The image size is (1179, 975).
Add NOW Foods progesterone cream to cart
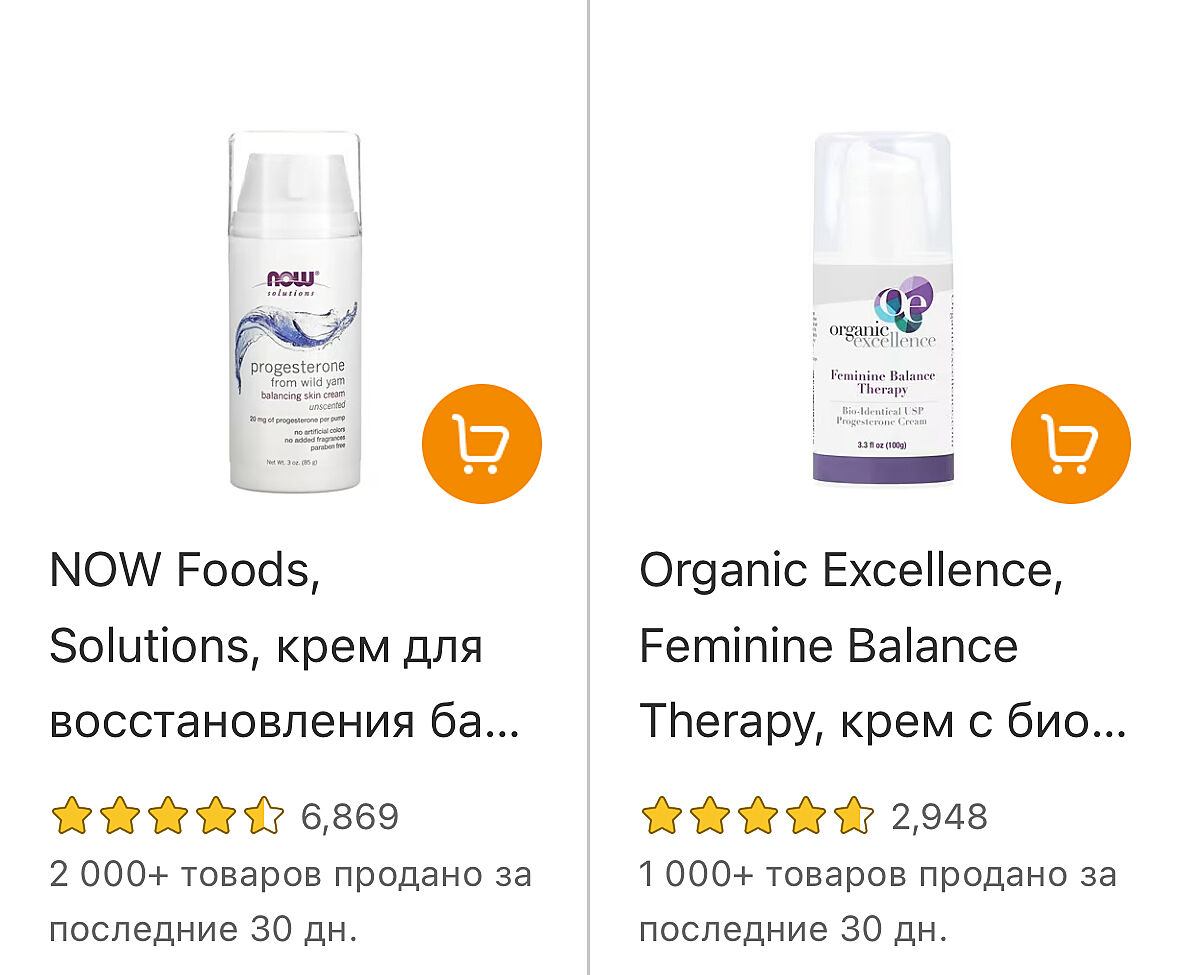[481, 444]
